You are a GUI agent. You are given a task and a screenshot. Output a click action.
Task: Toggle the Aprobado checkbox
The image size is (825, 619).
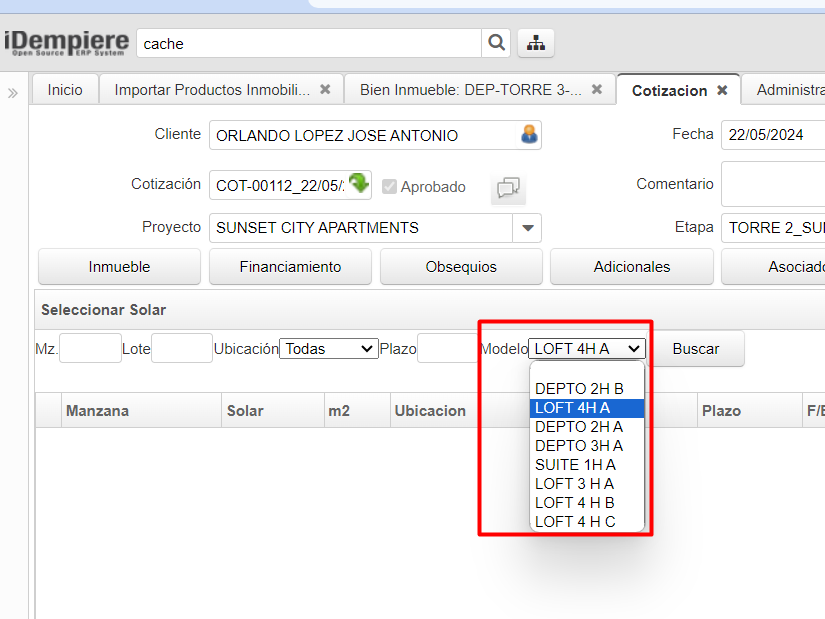pyautogui.click(x=390, y=187)
